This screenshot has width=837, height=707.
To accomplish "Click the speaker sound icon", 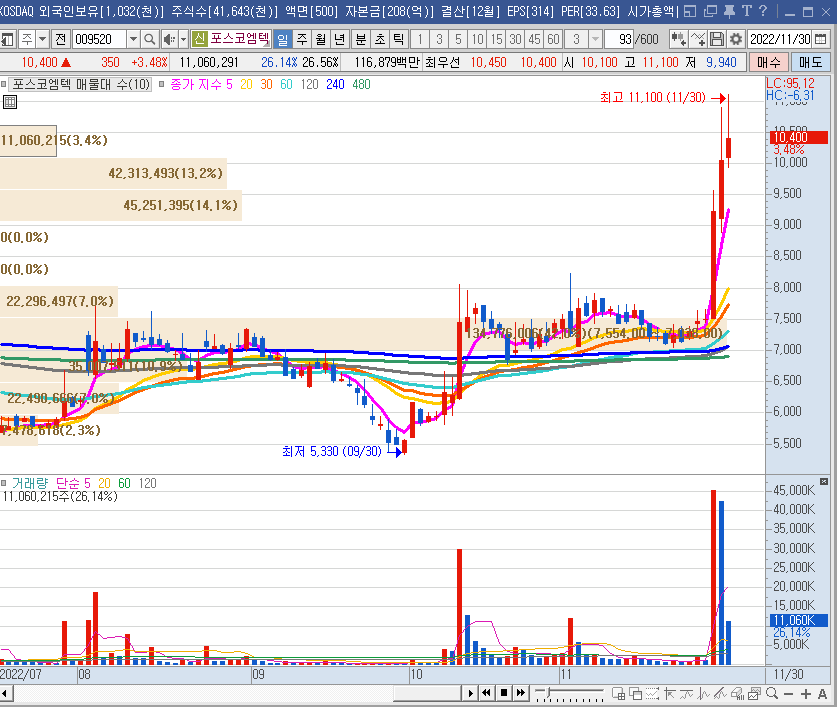I will coord(169,39).
